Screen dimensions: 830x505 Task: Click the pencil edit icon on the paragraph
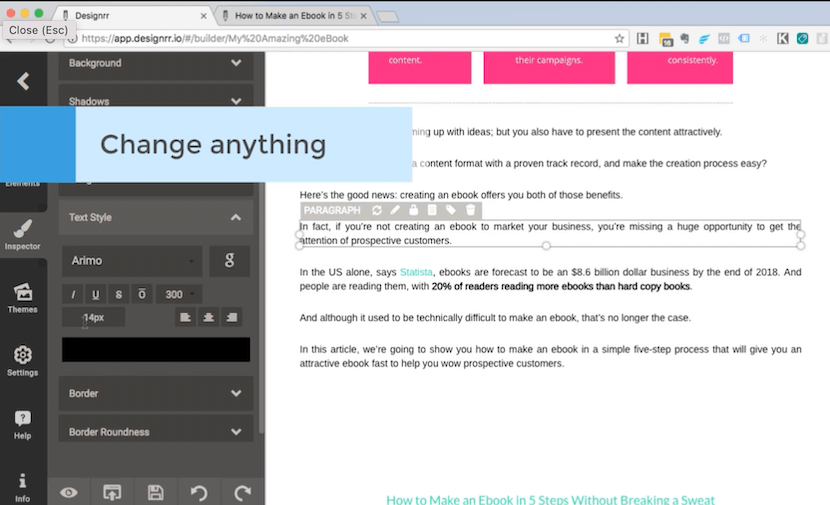395,210
